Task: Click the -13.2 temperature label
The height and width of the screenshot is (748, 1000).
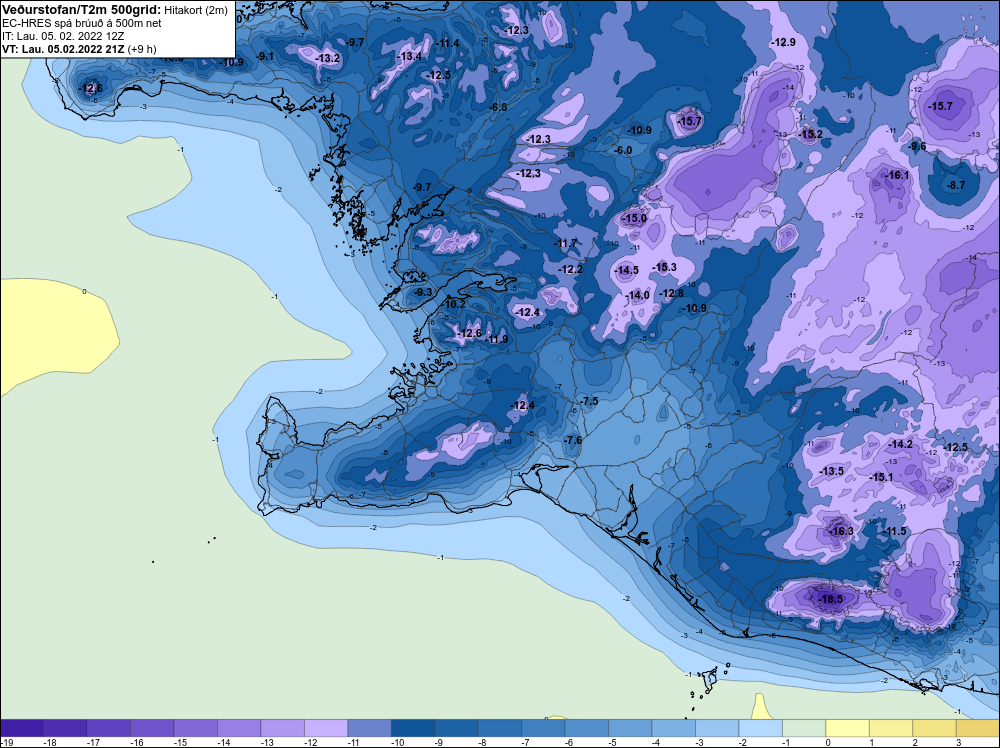Action: pyautogui.click(x=327, y=59)
